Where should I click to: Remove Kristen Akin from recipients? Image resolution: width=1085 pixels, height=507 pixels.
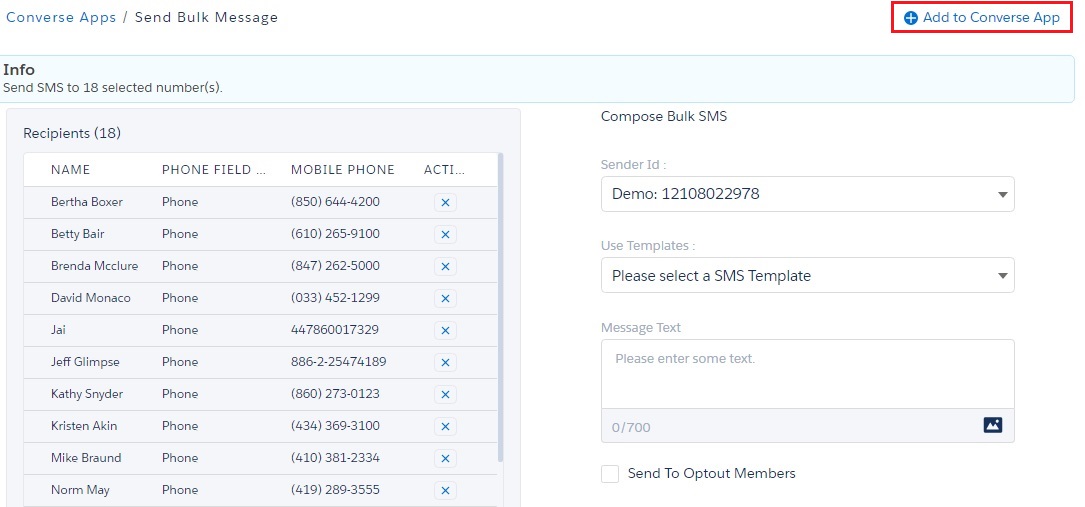tap(446, 426)
